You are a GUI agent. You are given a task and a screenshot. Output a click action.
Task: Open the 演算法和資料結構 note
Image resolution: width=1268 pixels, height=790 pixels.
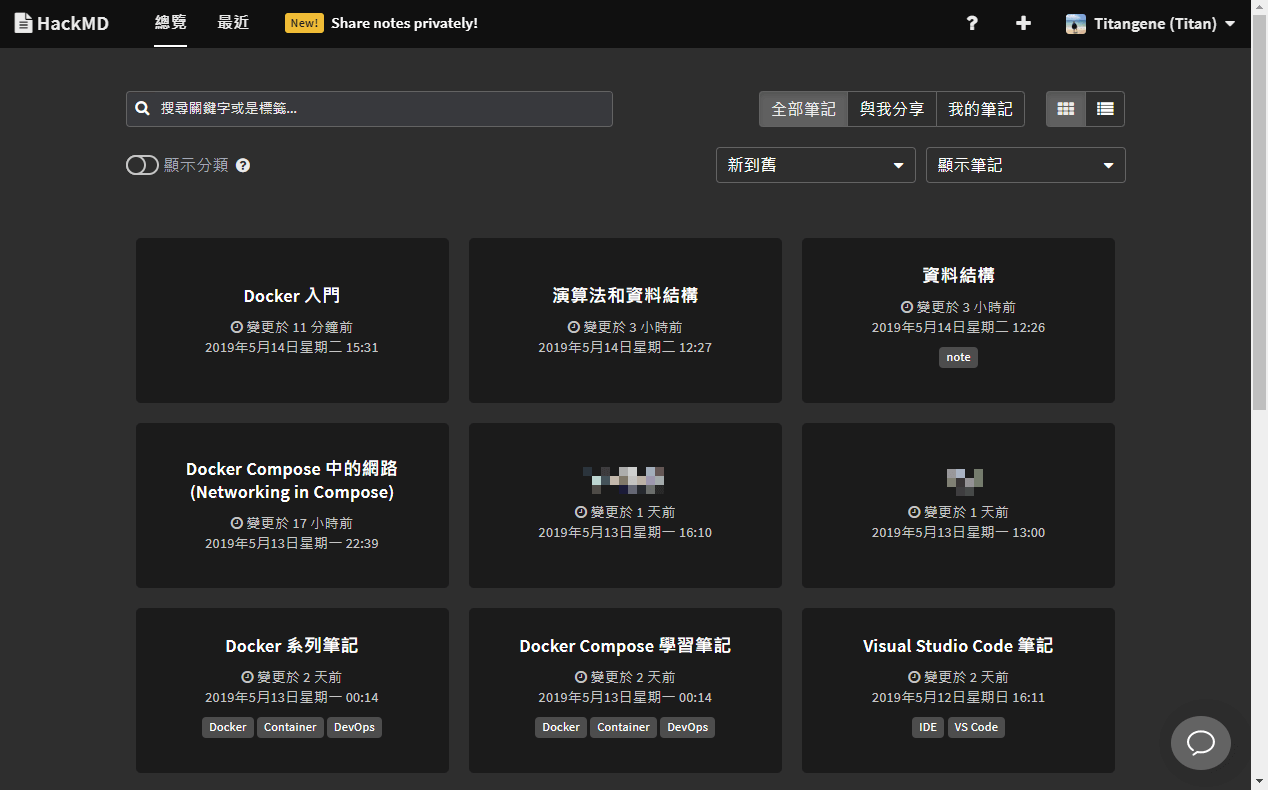pyautogui.click(x=625, y=320)
